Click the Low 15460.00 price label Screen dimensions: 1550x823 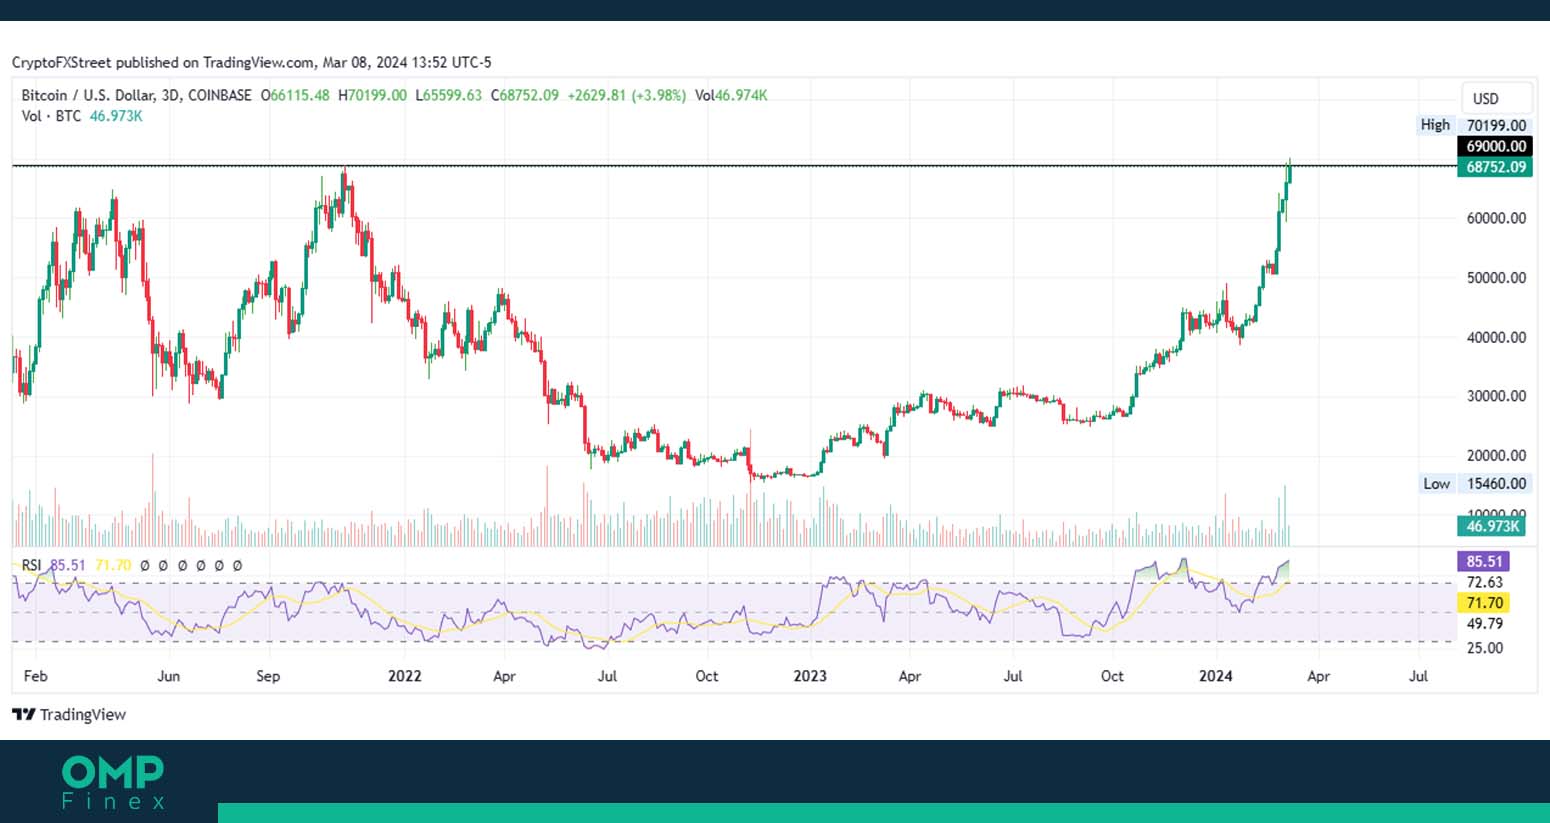pos(1475,483)
